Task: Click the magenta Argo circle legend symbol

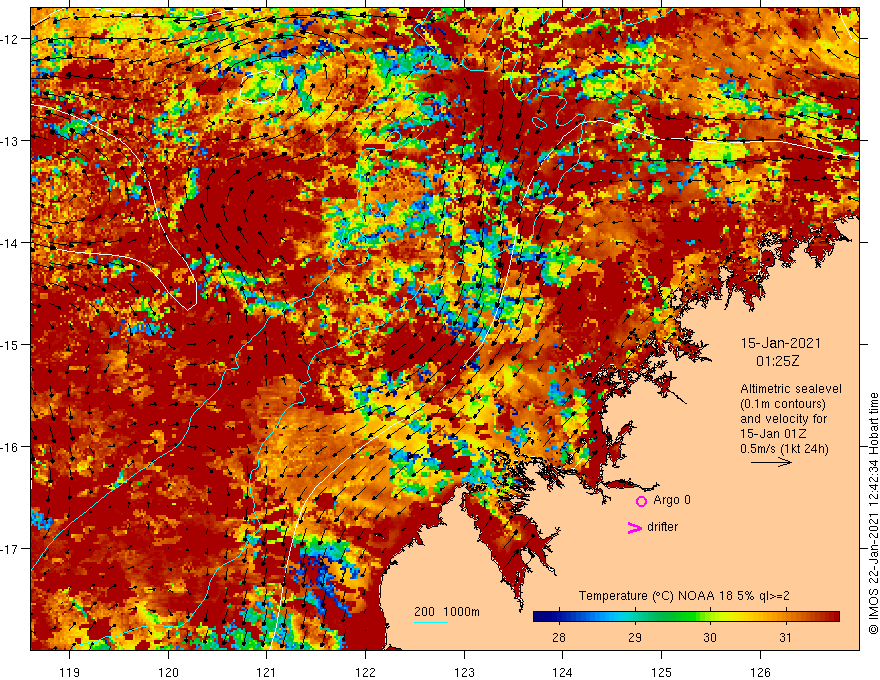Action: pyautogui.click(x=641, y=501)
